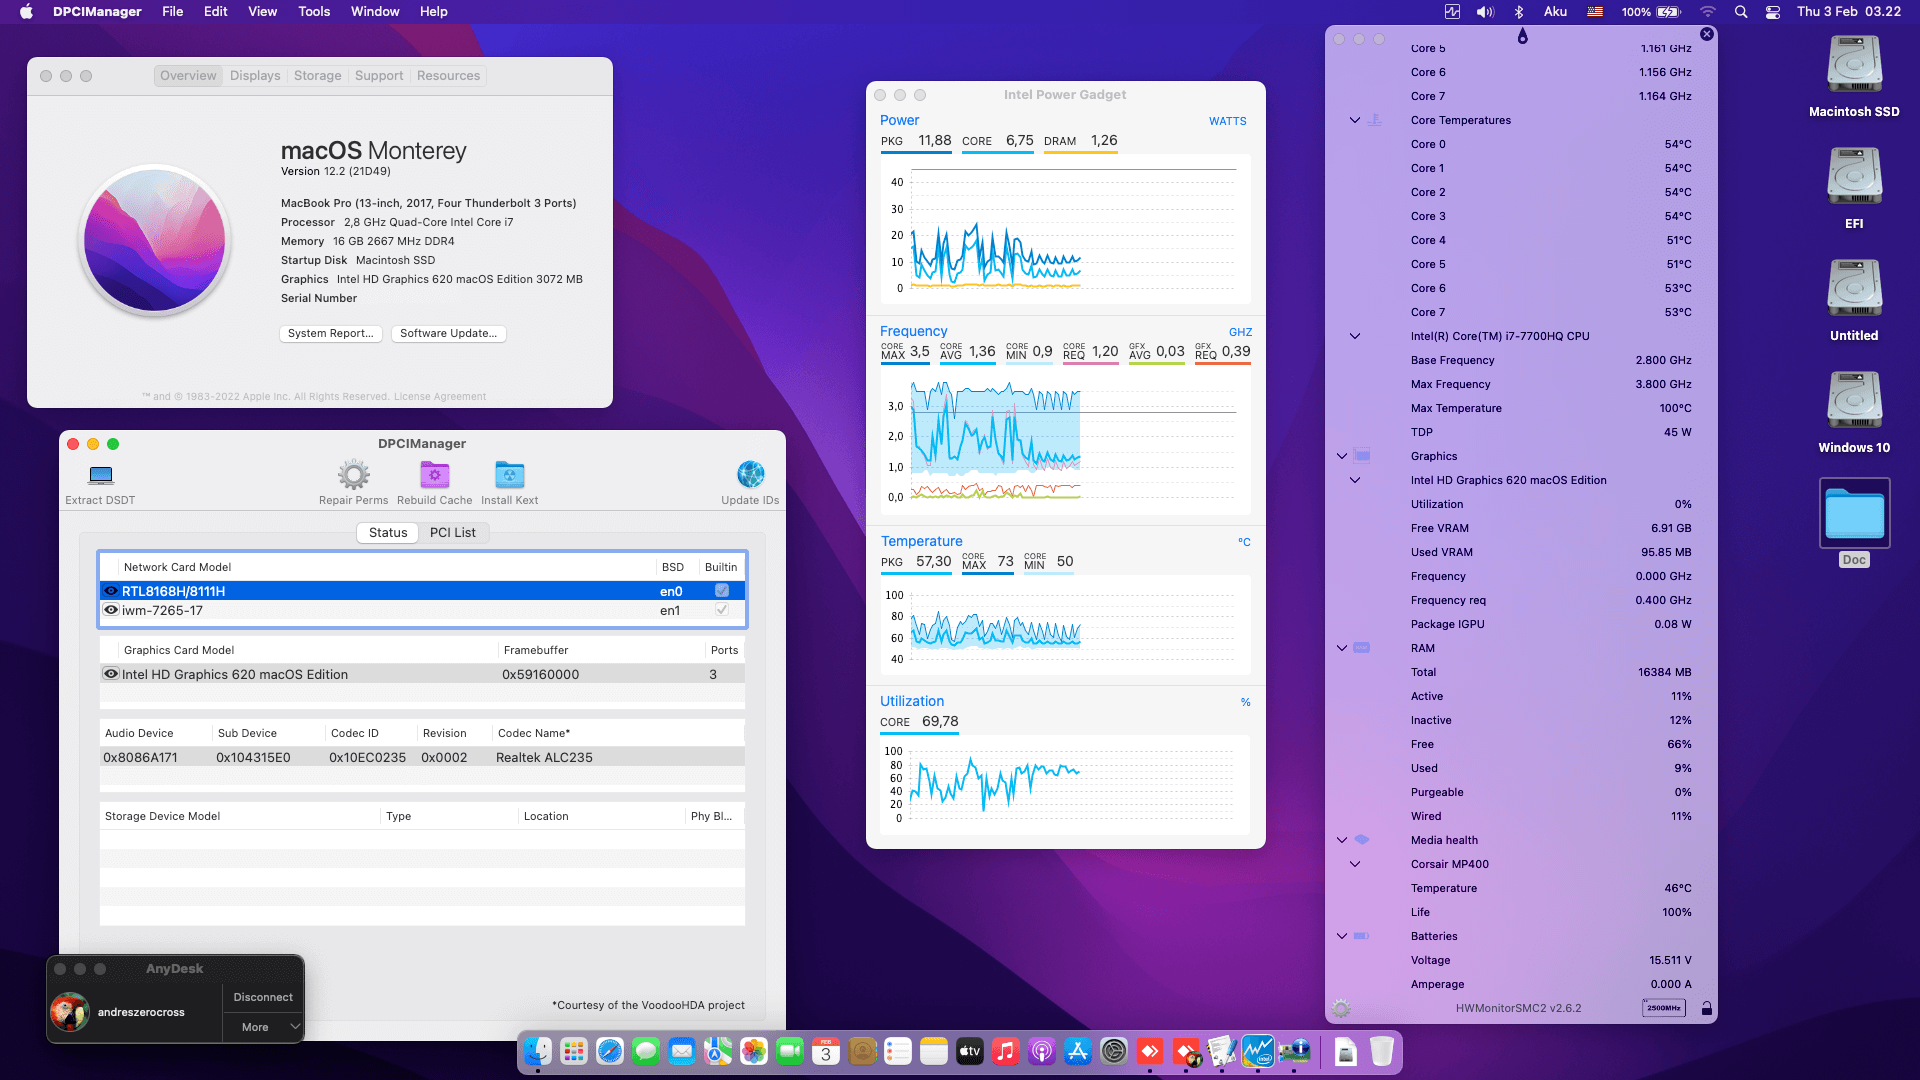
Task: Toggle Builtin checkbox for iwm-7265-17
Action: [x=722, y=610]
